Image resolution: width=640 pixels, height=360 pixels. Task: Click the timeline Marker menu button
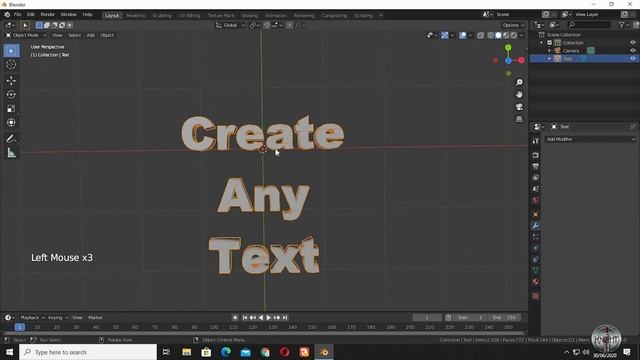click(x=95, y=318)
